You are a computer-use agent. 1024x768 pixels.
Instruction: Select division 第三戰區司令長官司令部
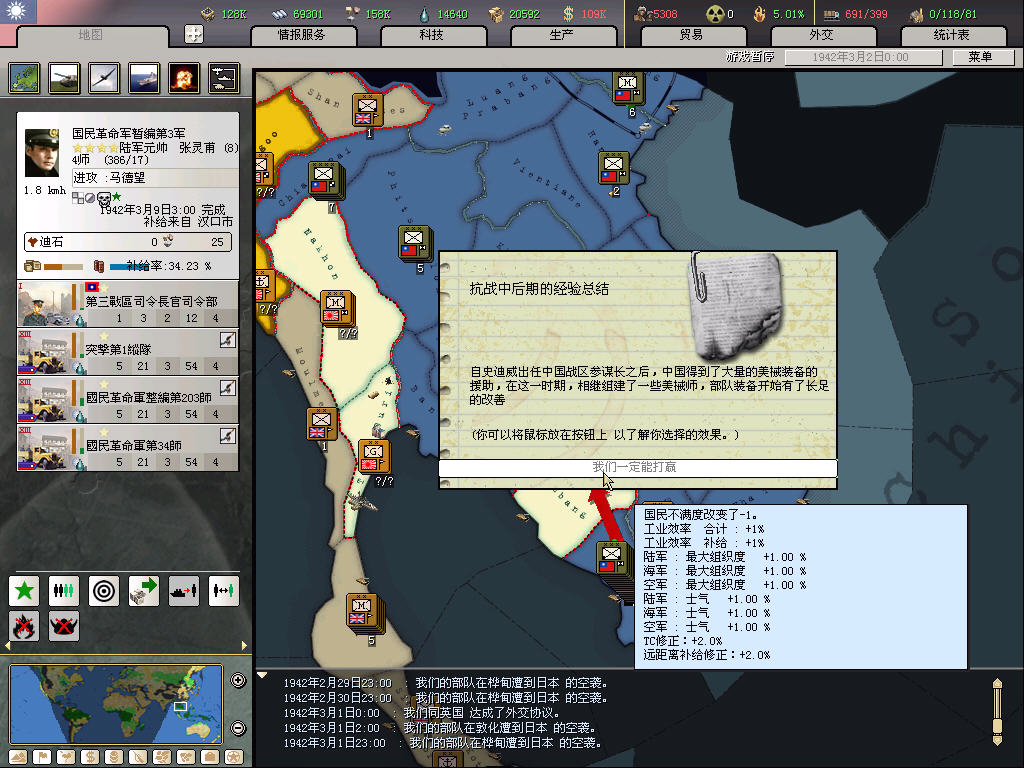(128, 304)
